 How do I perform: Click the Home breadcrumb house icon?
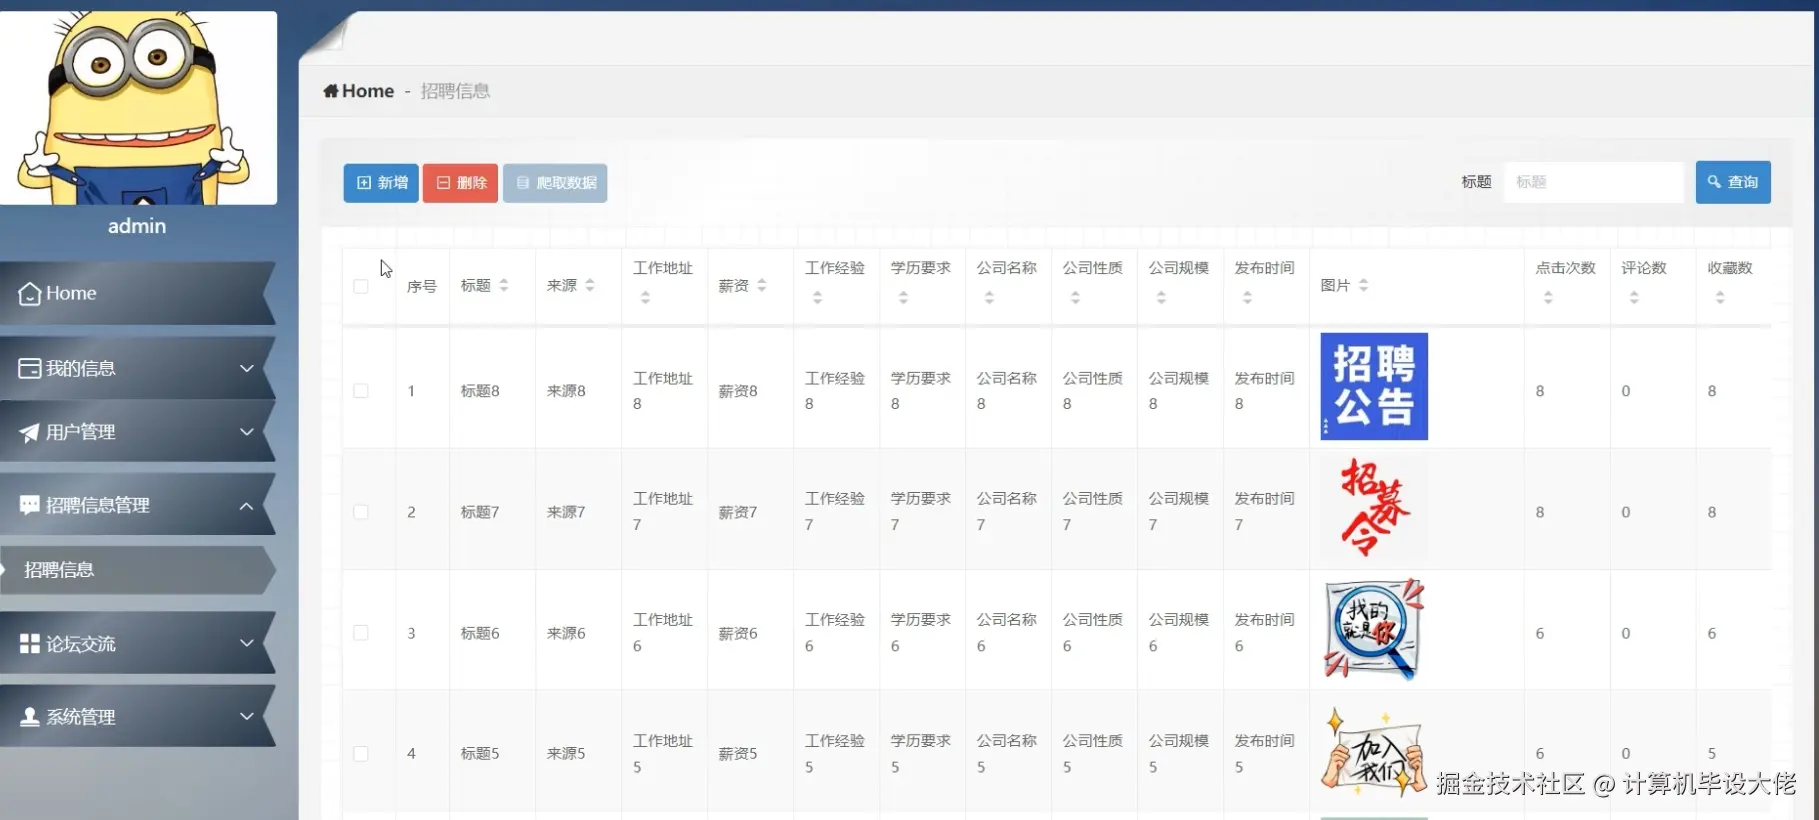point(330,91)
